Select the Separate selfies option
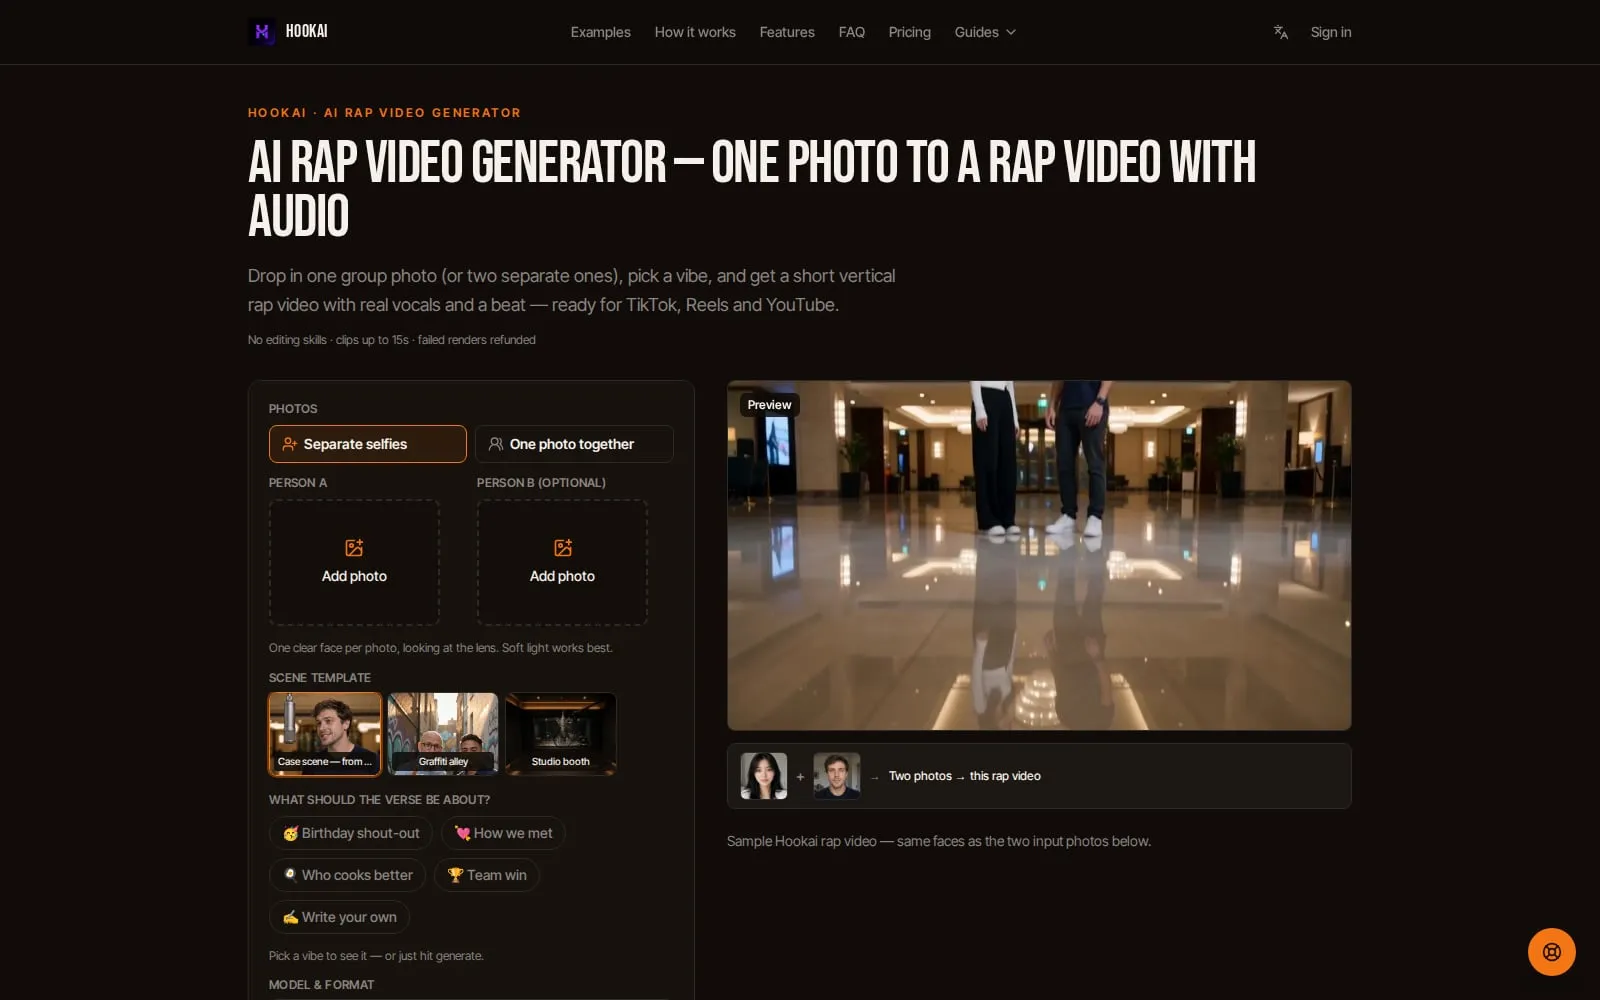Image resolution: width=1600 pixels, height=1000 pixels. (x=368, y=444)
